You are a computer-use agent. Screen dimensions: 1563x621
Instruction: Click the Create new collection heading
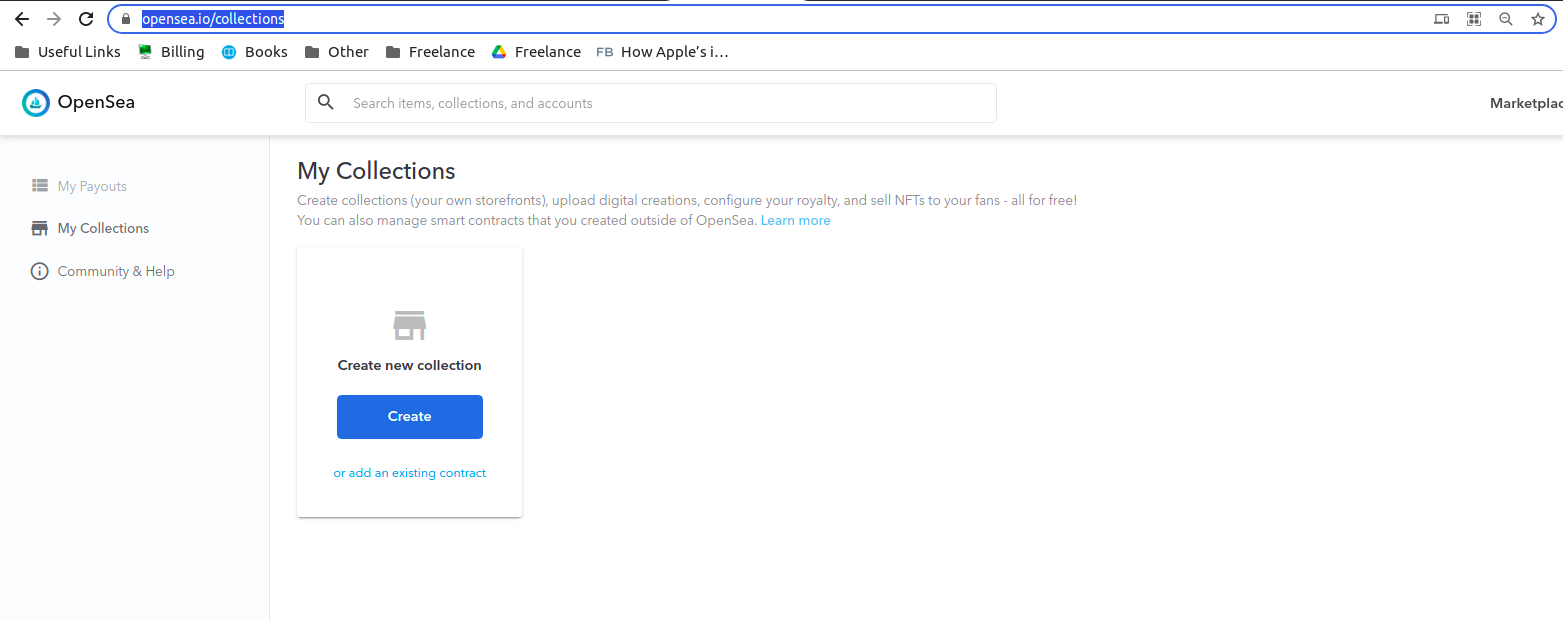[x=410, y=365]
